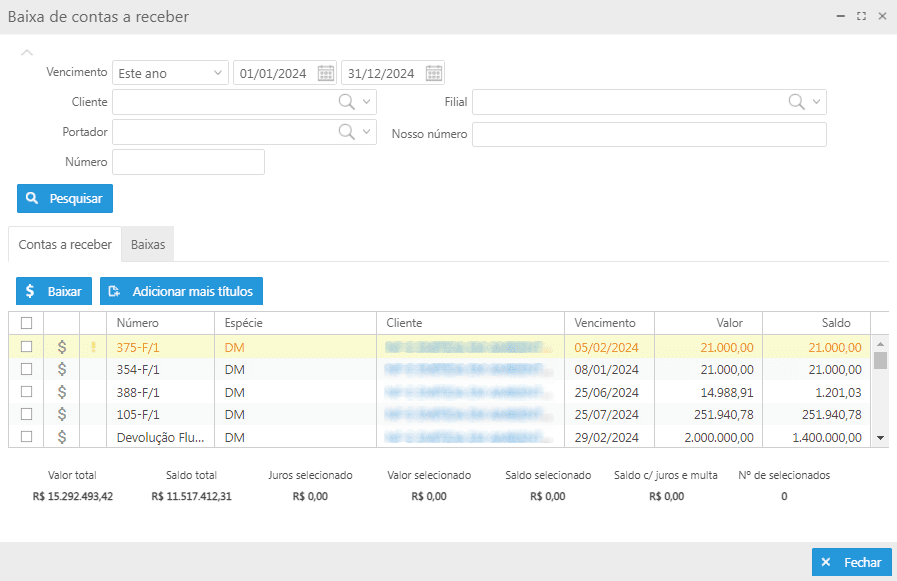This screenshot has width=897, height=581.
Task: Click dollar icon on row 375-F/1
Action: [x=61, y=347]
